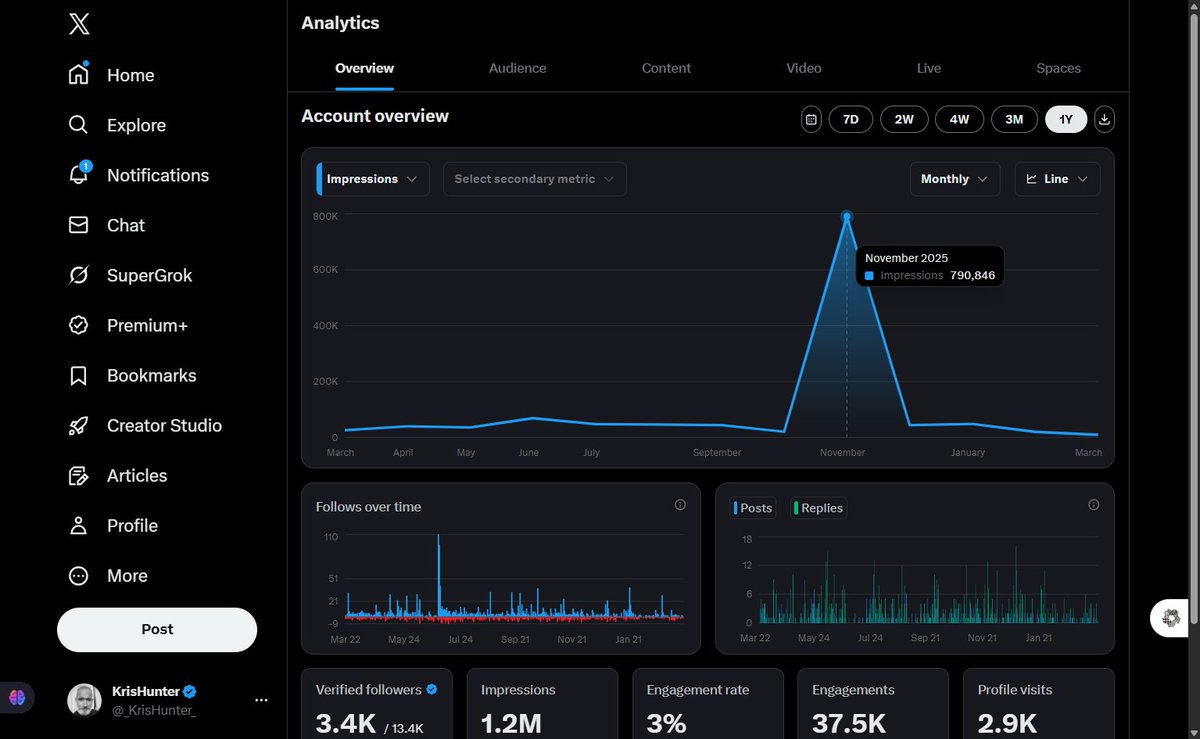Click the verified badge next to KrisHunter
This screenshot has width=1200, height=739.
(189, 691)
